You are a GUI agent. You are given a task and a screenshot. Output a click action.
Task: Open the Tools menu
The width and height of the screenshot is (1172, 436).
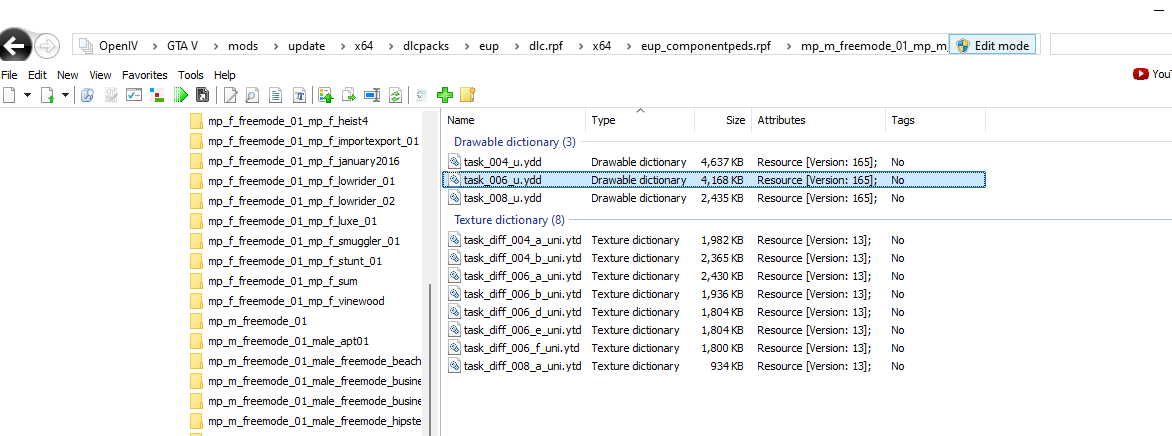[190, 75]
